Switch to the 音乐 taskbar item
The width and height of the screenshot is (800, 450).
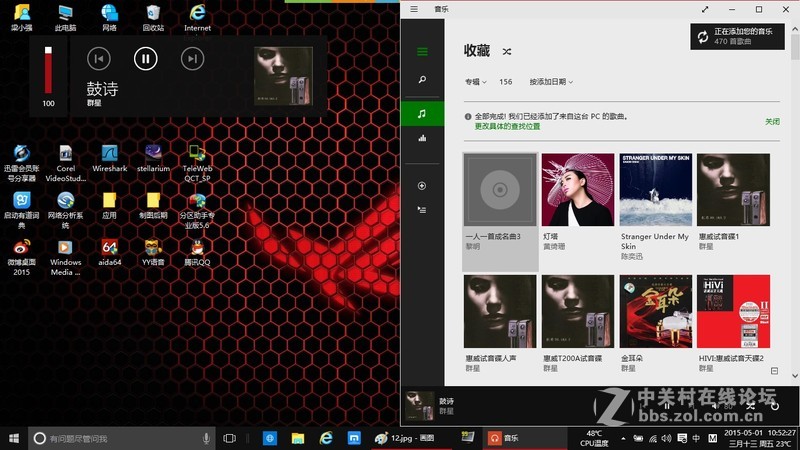pos(523,438)
